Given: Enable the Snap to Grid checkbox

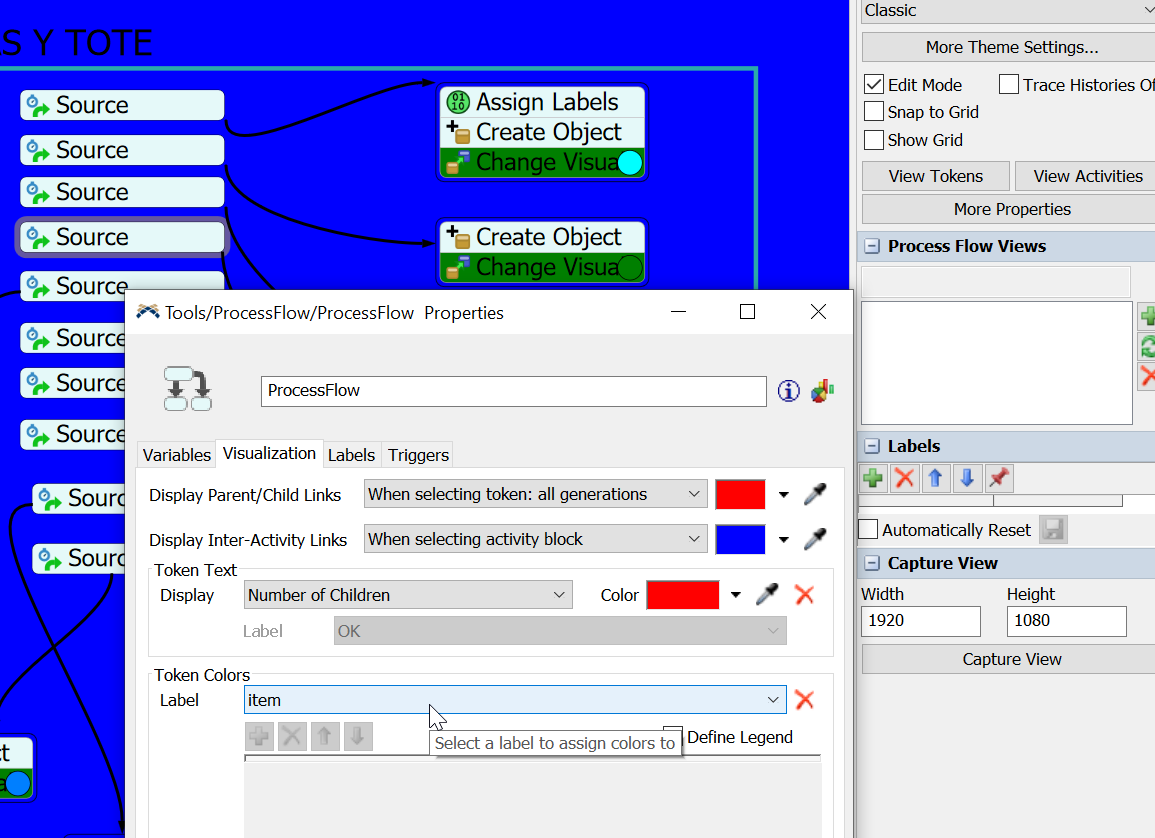Looking at the screenshot, I should coord(874,112).
